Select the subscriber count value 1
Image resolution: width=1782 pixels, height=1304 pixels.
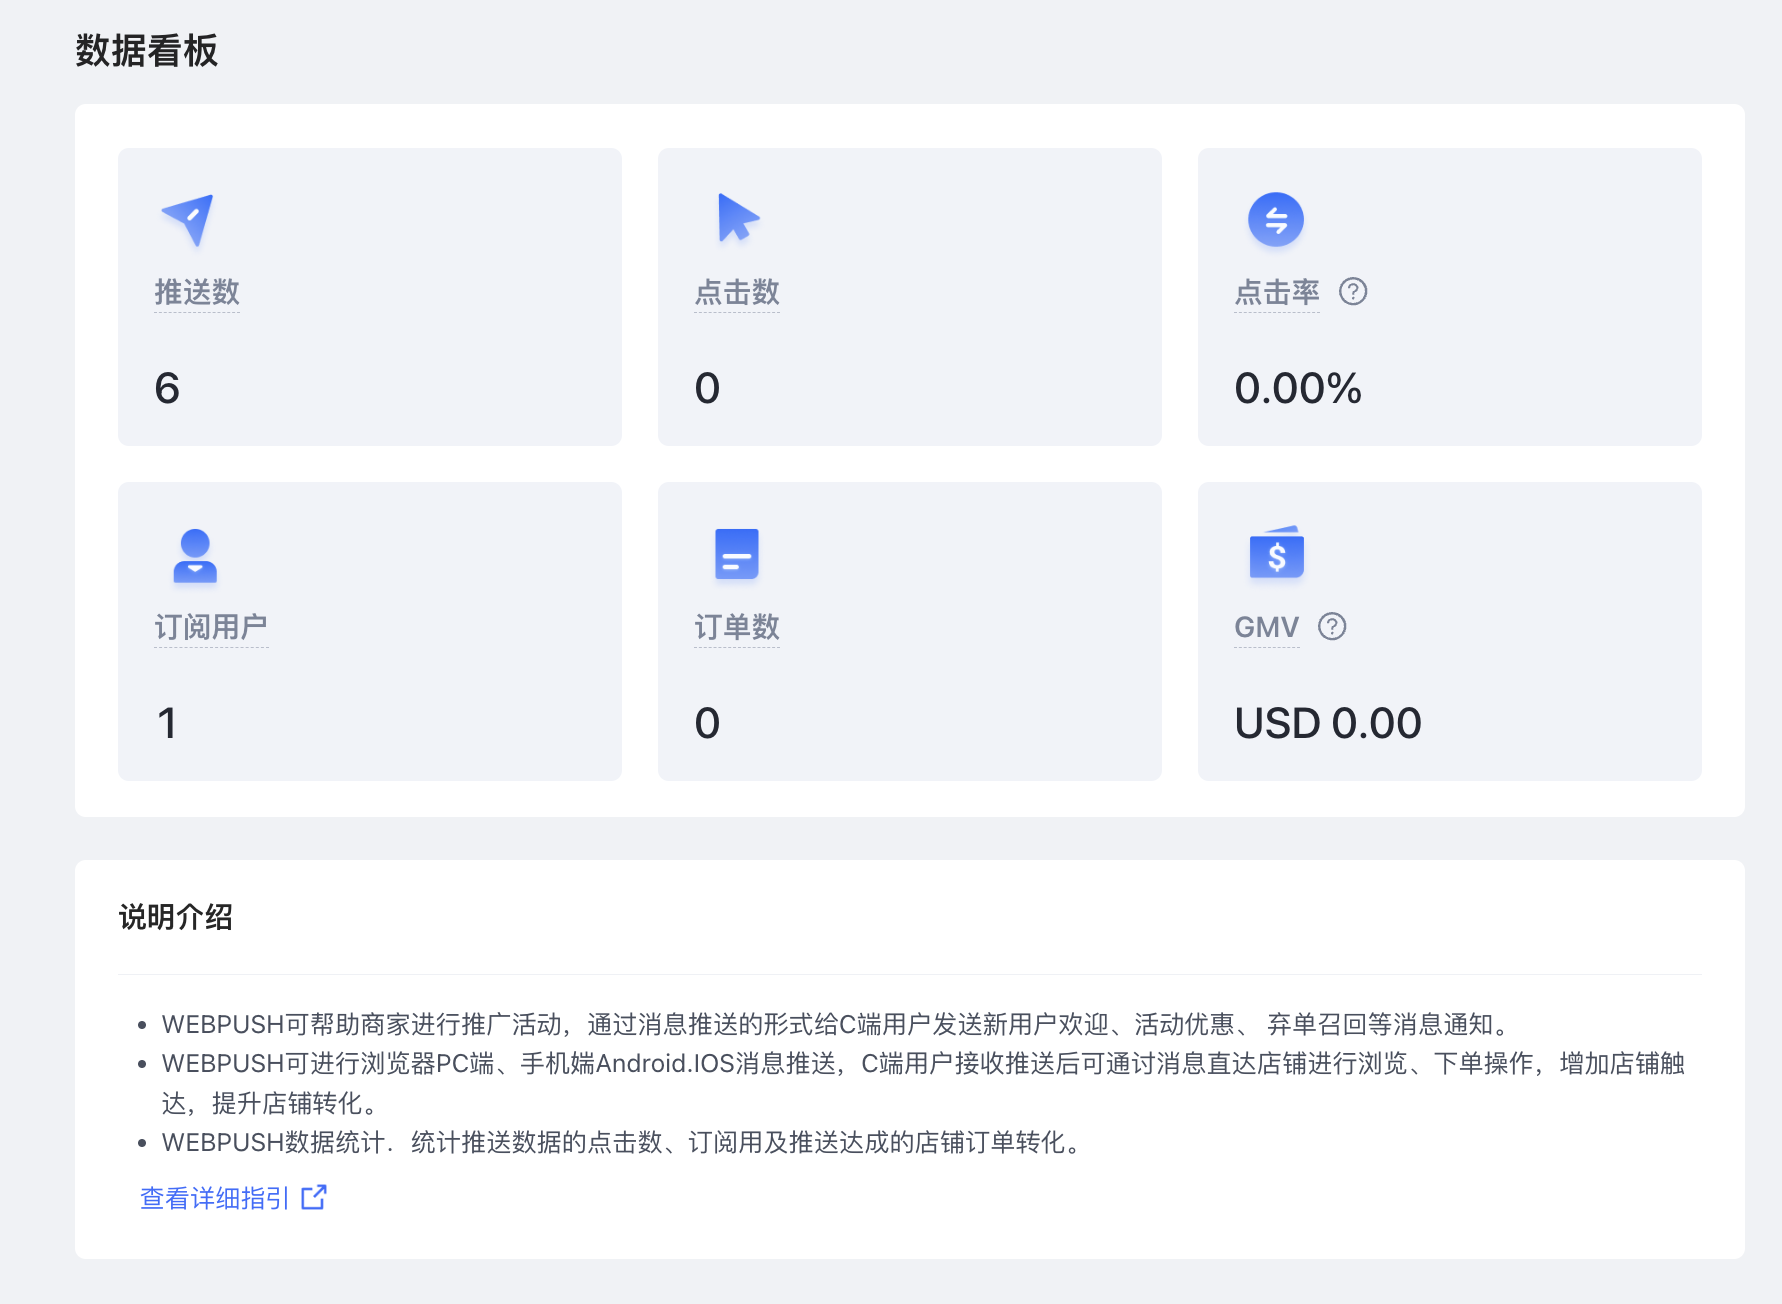click(x=167, y=723)
